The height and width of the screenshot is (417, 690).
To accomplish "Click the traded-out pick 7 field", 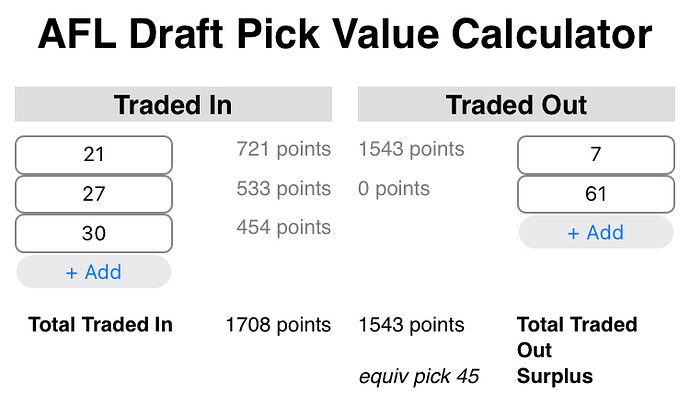I will tap(595, 155).
